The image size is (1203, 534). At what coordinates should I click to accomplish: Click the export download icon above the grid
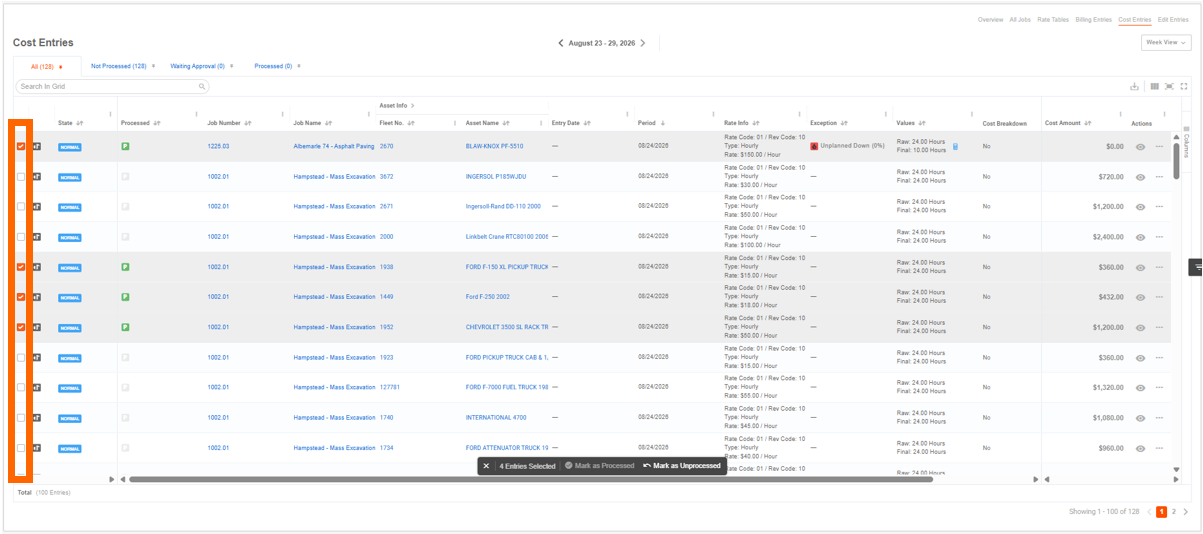click(x=1135, y=87)
